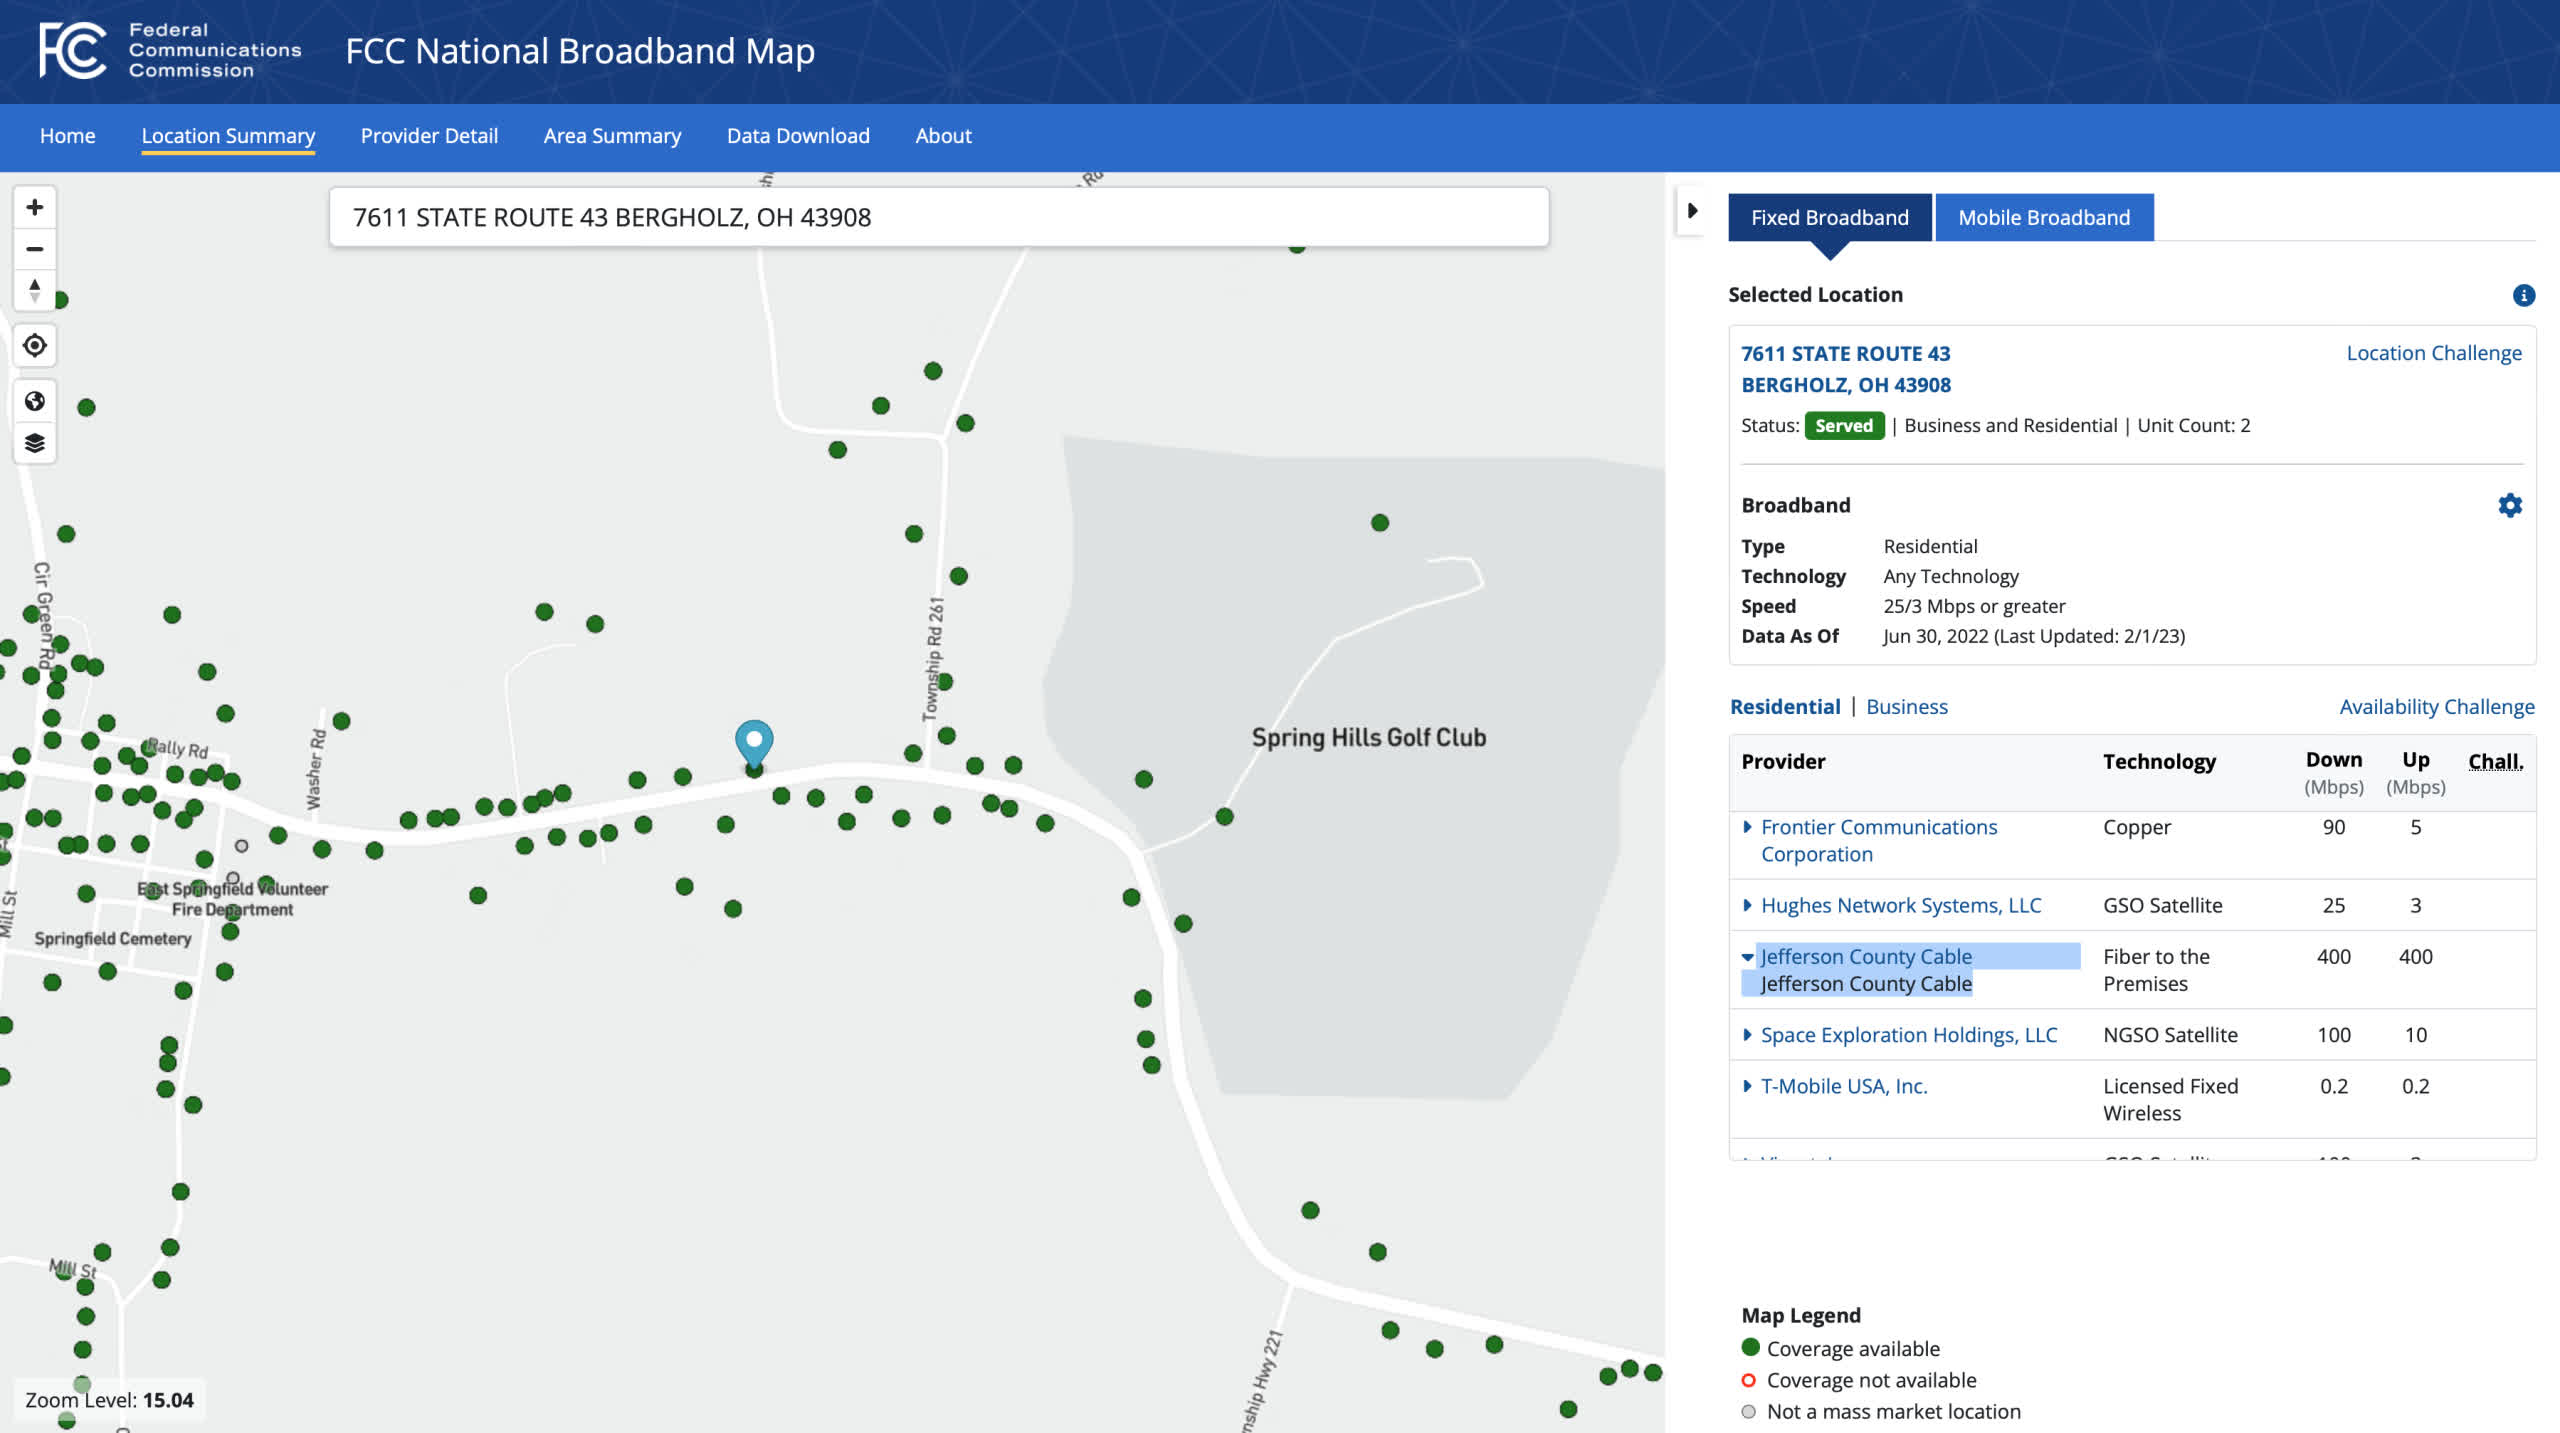Click the GSO Satellite cell for Hughes

click(2163, 905)
